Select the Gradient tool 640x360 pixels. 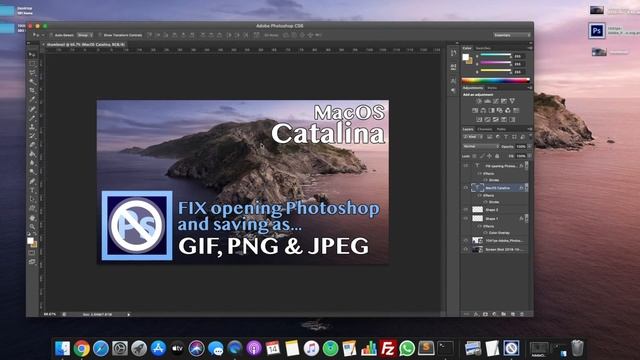point(32,154)
